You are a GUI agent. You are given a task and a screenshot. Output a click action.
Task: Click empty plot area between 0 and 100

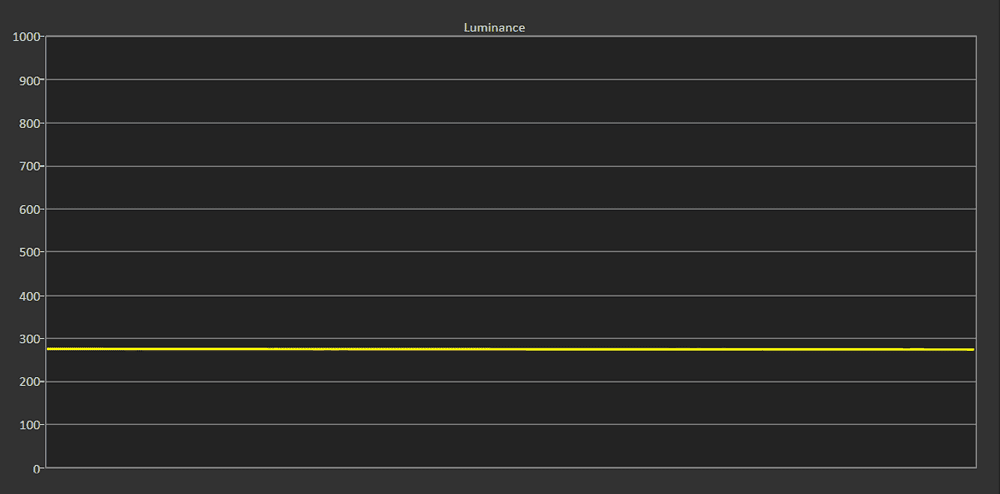point(510,446)
